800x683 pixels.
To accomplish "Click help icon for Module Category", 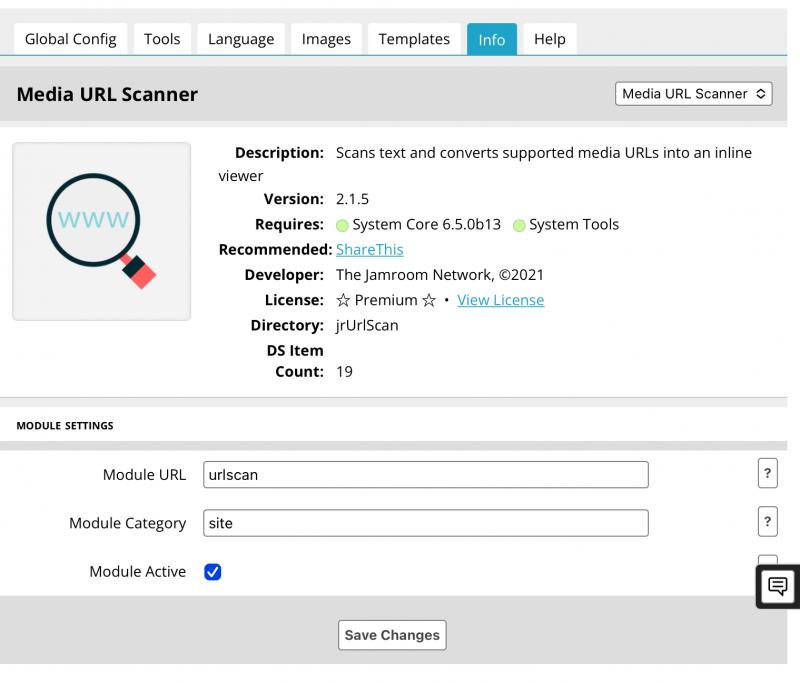I will (767, 522).
